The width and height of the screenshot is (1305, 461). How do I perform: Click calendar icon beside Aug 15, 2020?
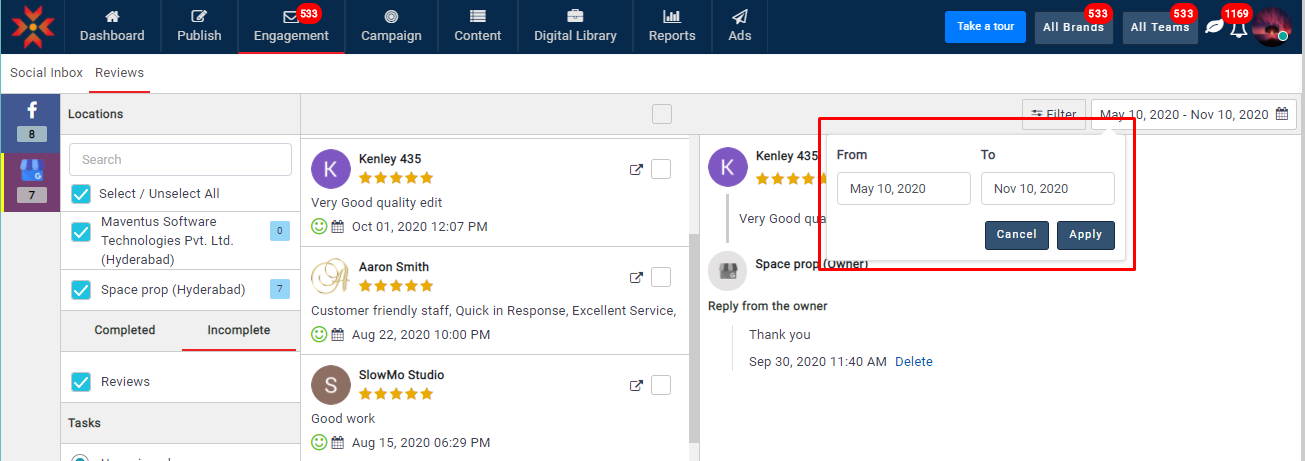338,442
